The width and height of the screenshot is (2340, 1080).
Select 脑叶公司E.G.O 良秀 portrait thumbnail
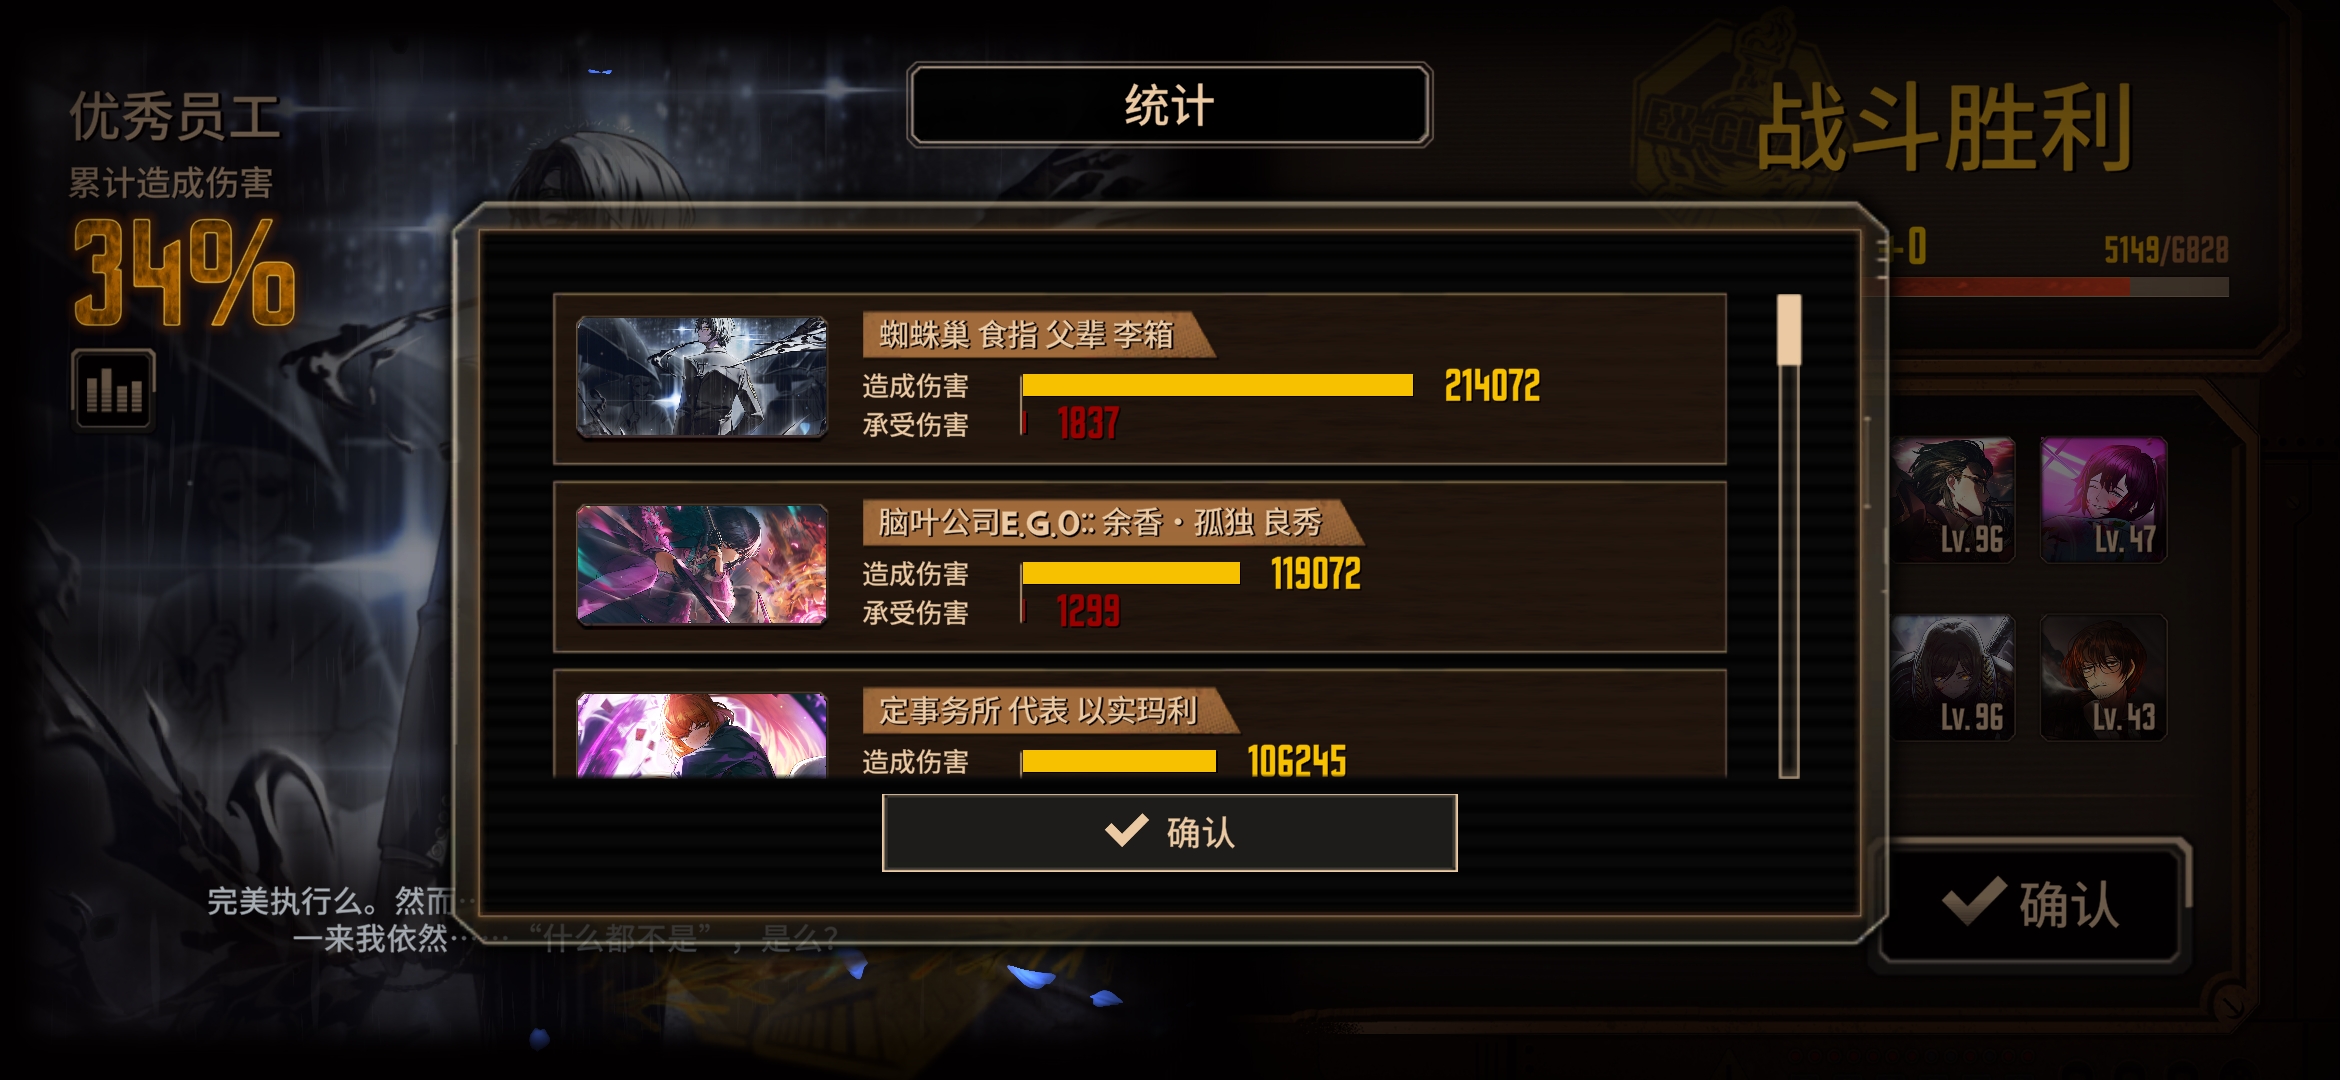pyautogui.click(x=702, y=565)
